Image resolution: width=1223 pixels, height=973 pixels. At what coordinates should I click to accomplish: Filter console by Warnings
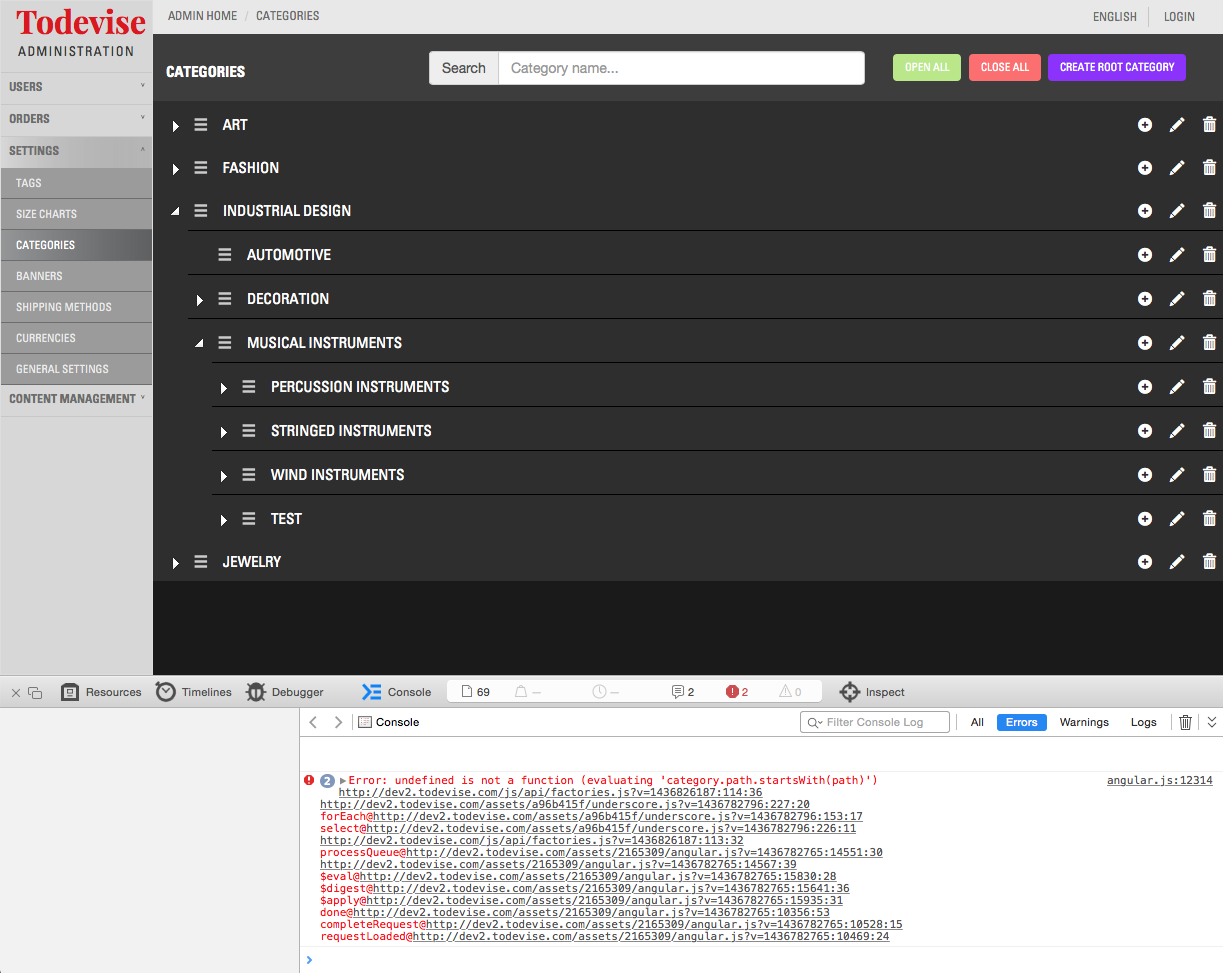pyautogui.click(x=1084, y=722)
